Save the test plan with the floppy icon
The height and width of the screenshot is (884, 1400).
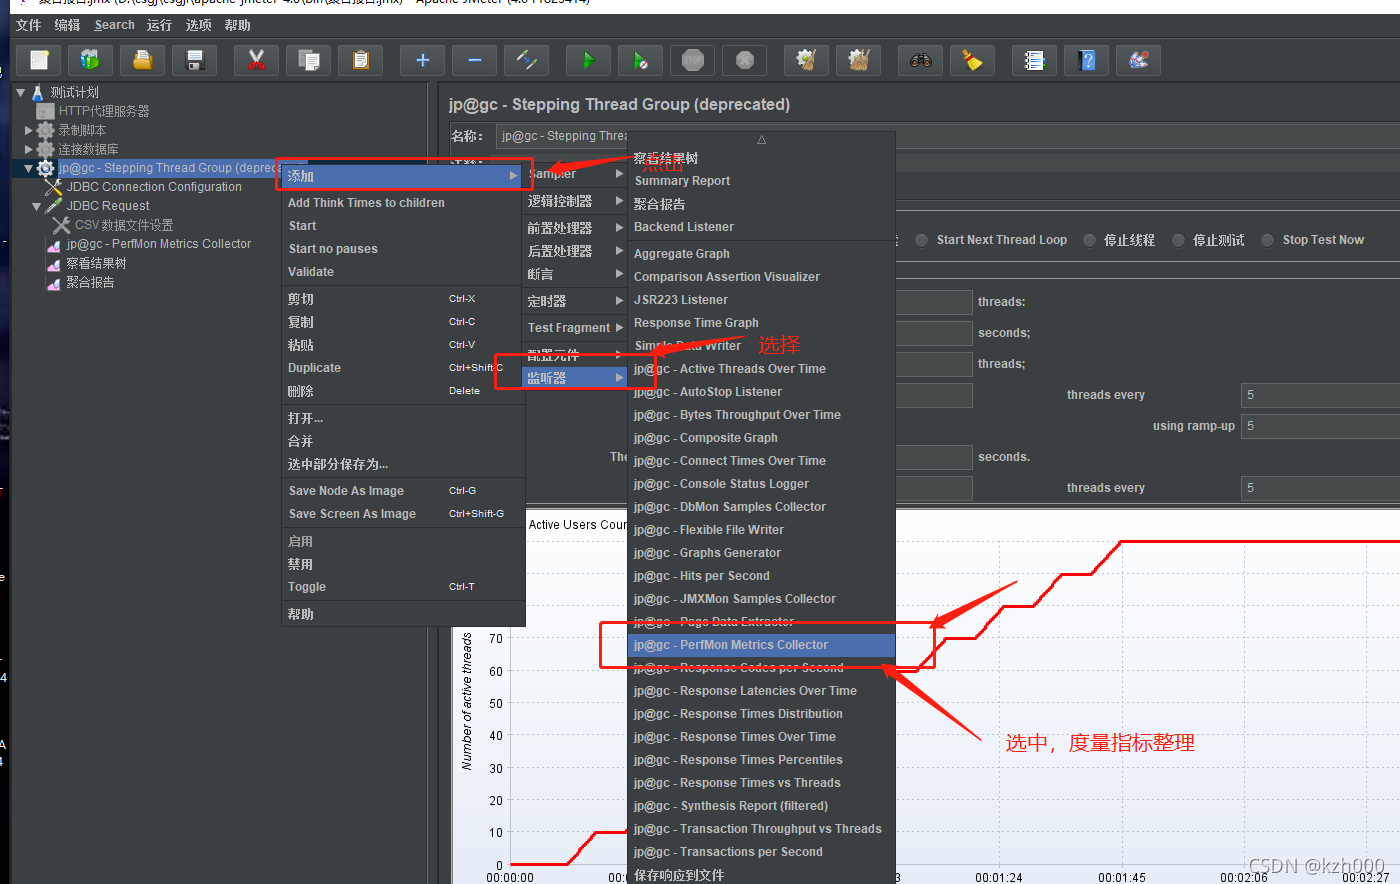(x=195, y=61)
